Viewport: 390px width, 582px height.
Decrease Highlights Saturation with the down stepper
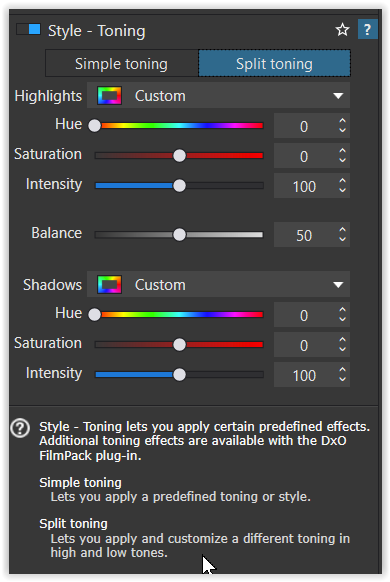[x=343, y=160]
